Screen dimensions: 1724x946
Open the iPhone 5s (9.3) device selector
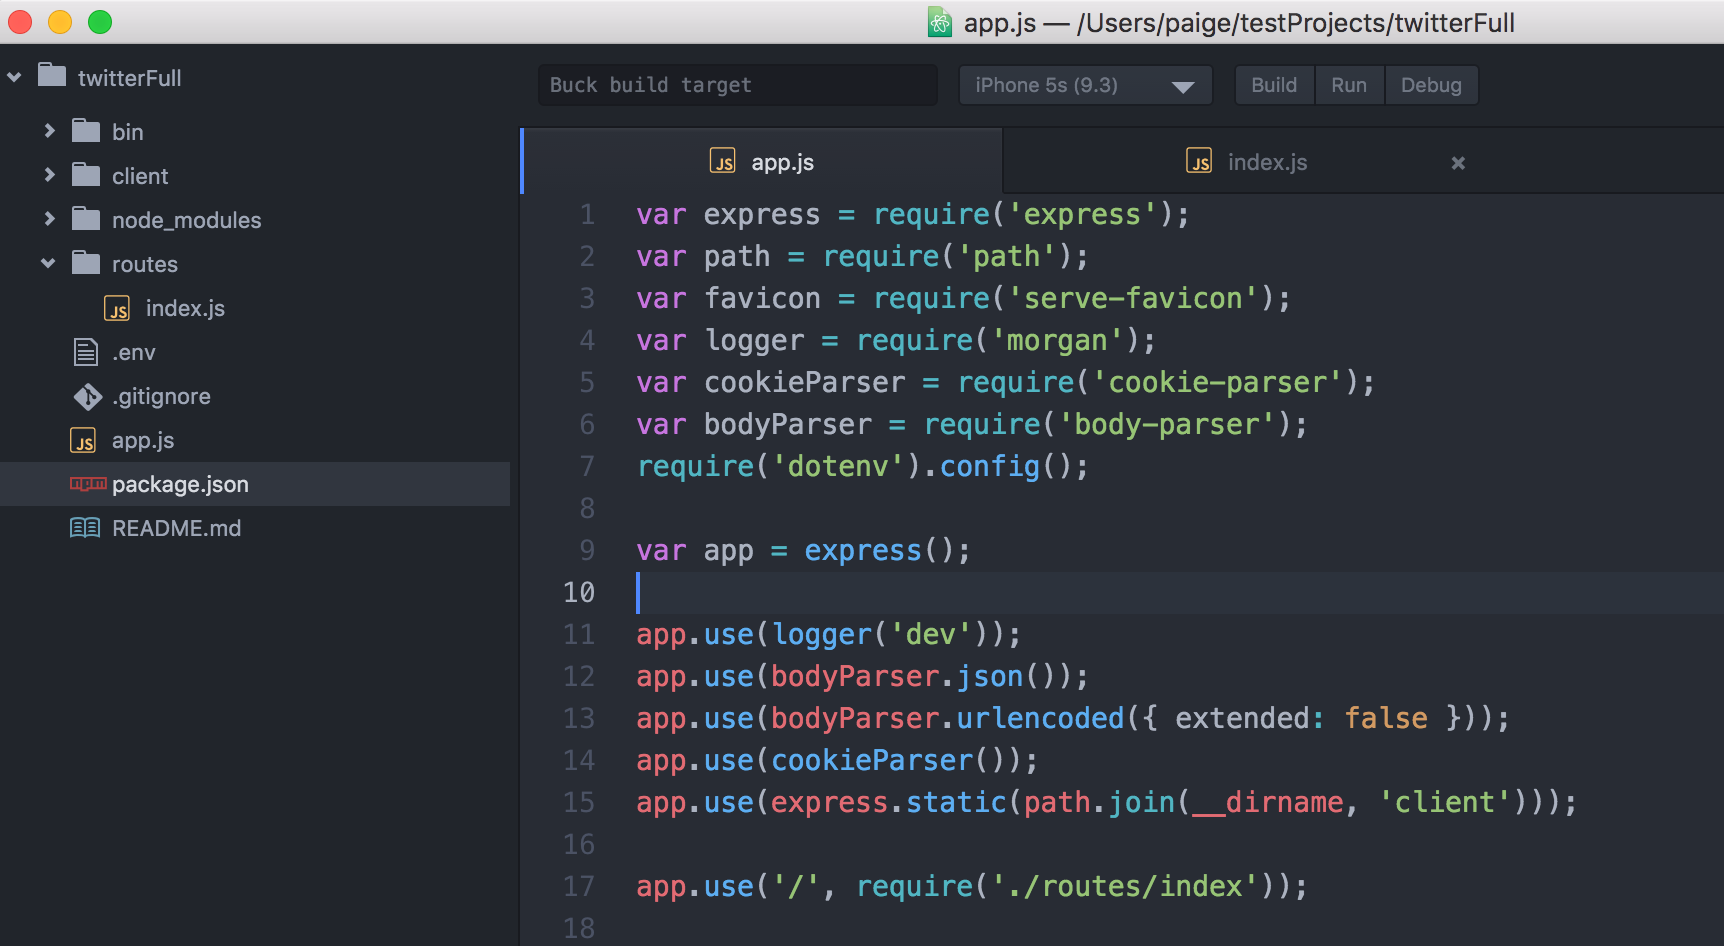click(1085, 85)
